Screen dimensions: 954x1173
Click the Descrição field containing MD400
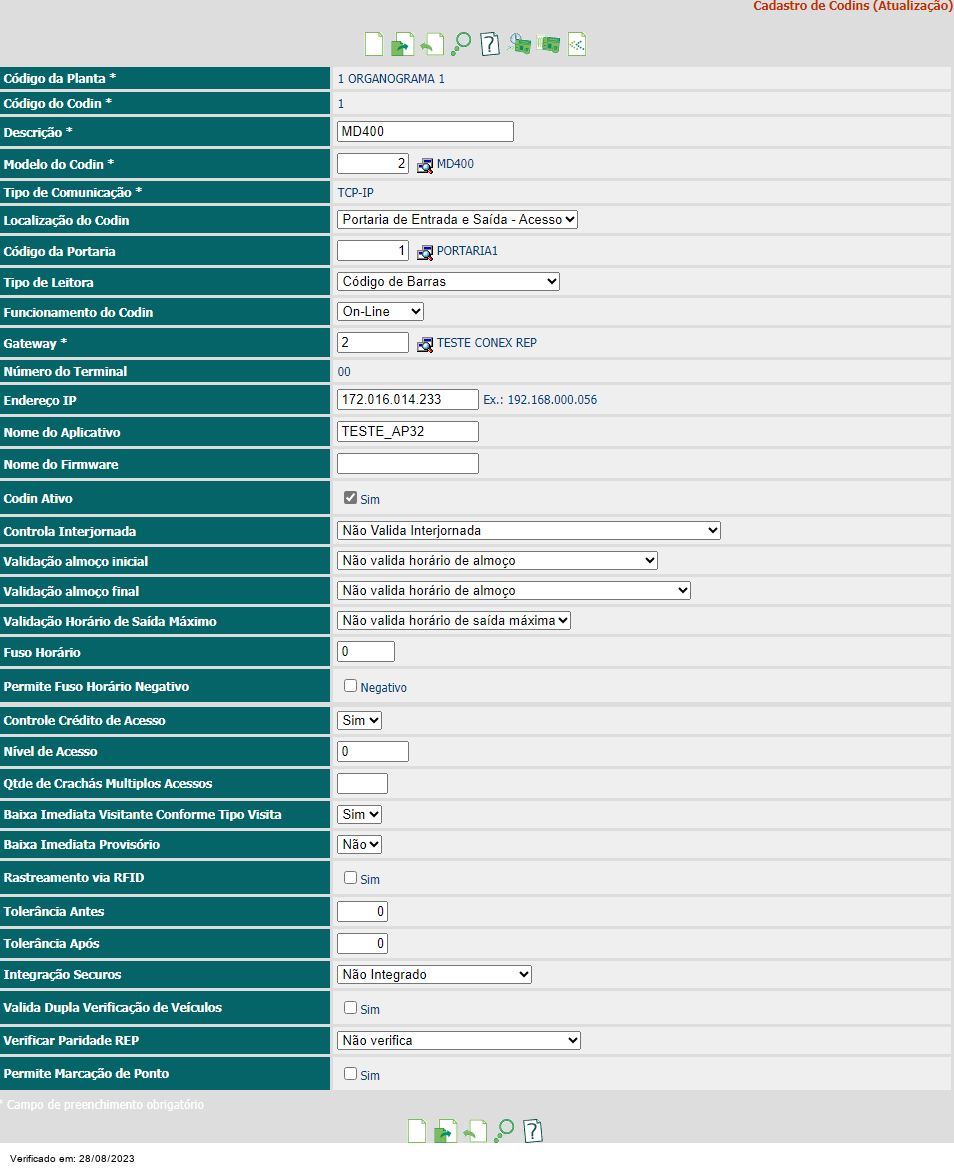click(425, 132)
